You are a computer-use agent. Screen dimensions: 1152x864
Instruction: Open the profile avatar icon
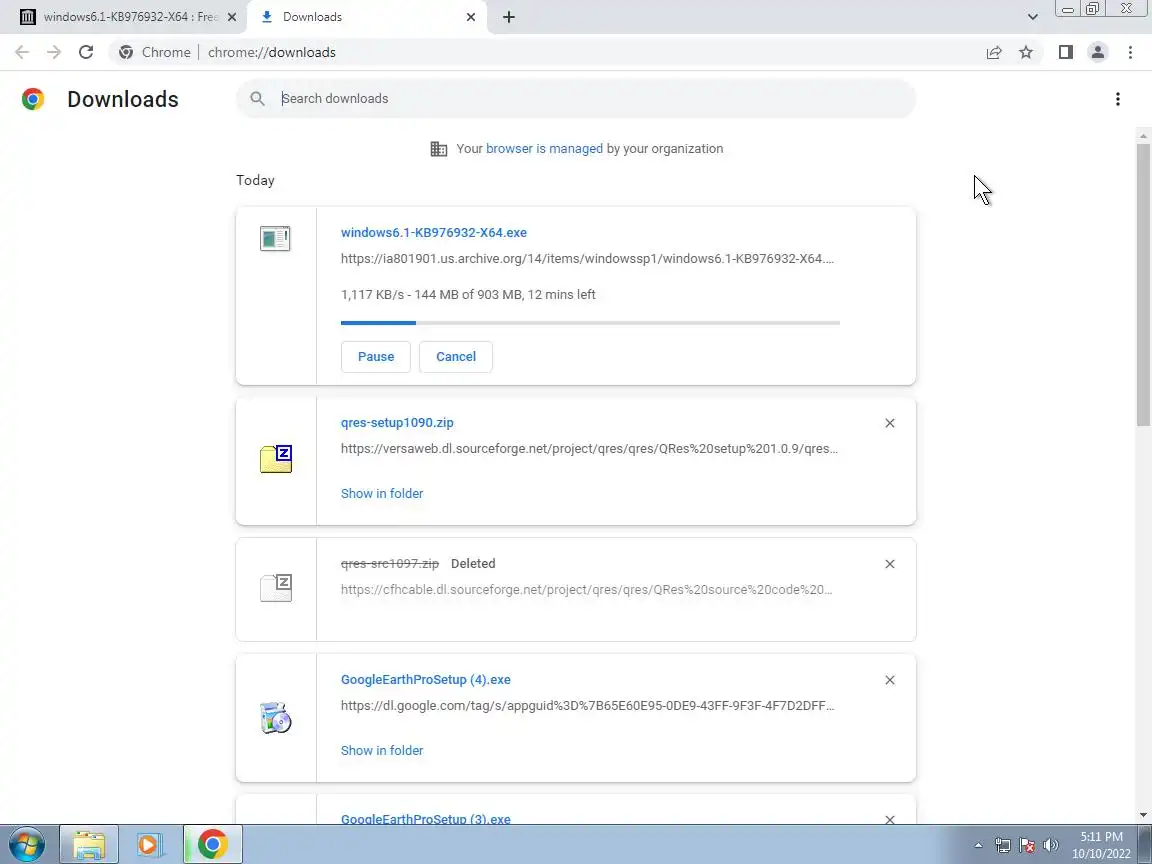(x=1098, y=52)
